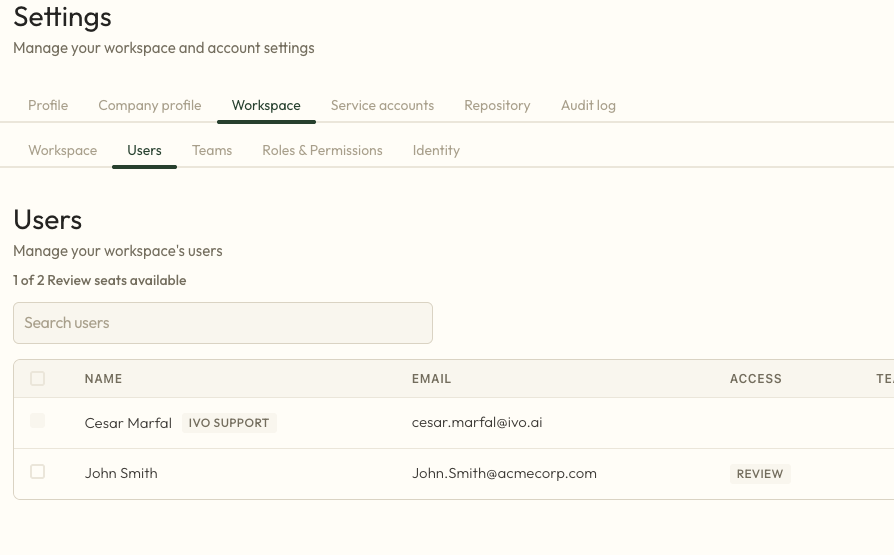This screenshot has height=555, width=894.
Task: Select the top-level Workspace tab beside Company profile
Action: pyautogui.click(x=266, y=105)
